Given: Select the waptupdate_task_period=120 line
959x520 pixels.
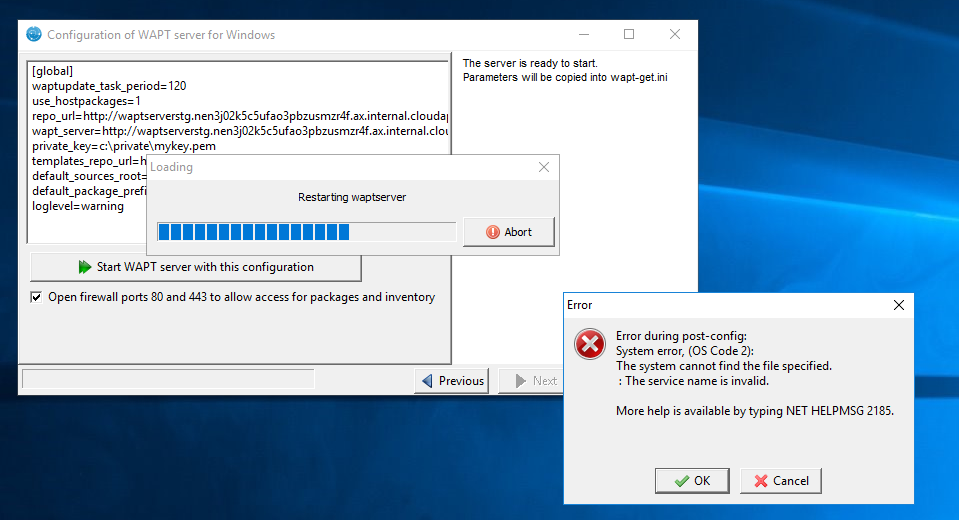Looking at the screenshot, I should 109,86.
